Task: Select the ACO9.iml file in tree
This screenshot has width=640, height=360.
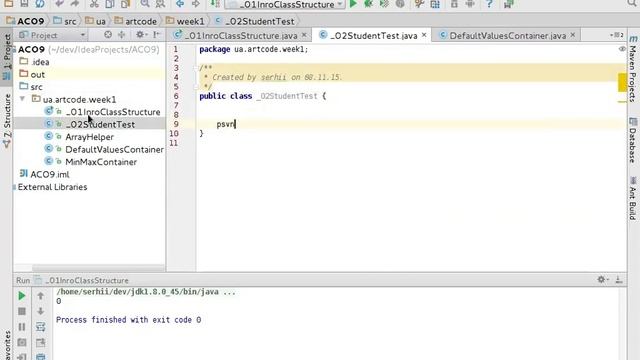Action: pyautogui.click(x=49, y=174)
